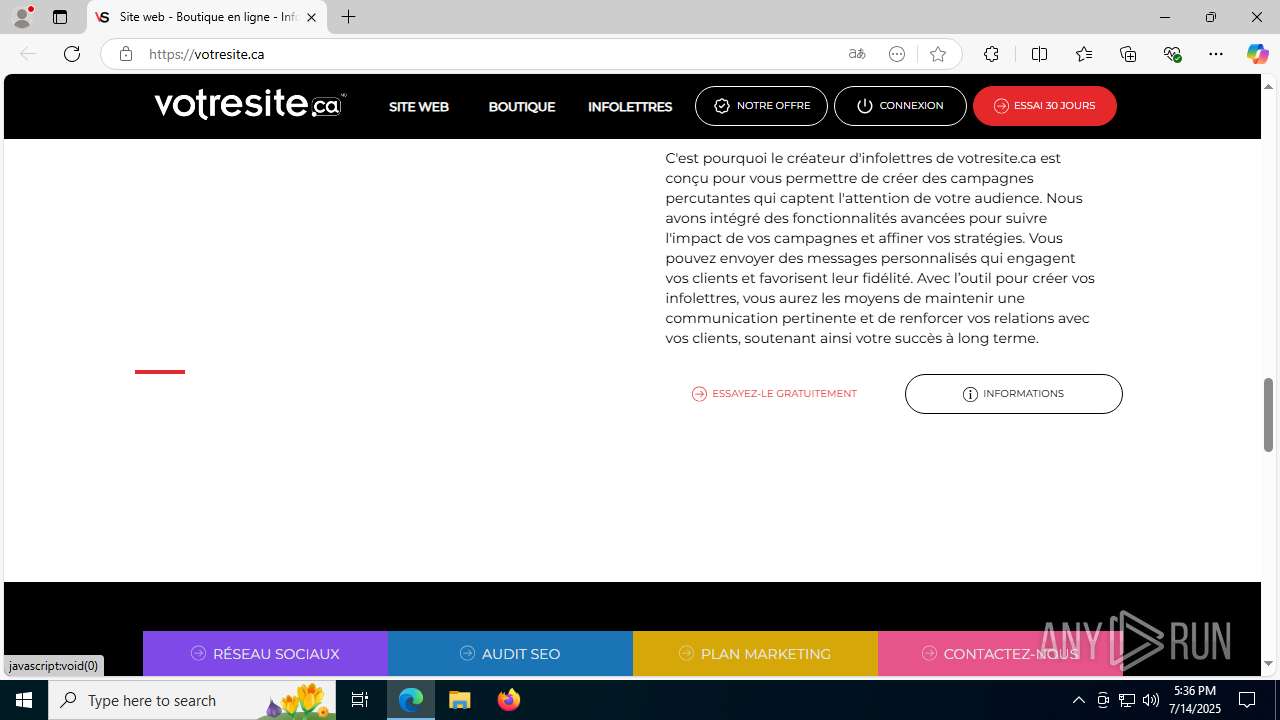Screen dimensions: 1280x720
Task: Open the Contactez-nous tab
Action: (x=1000, y=654)
